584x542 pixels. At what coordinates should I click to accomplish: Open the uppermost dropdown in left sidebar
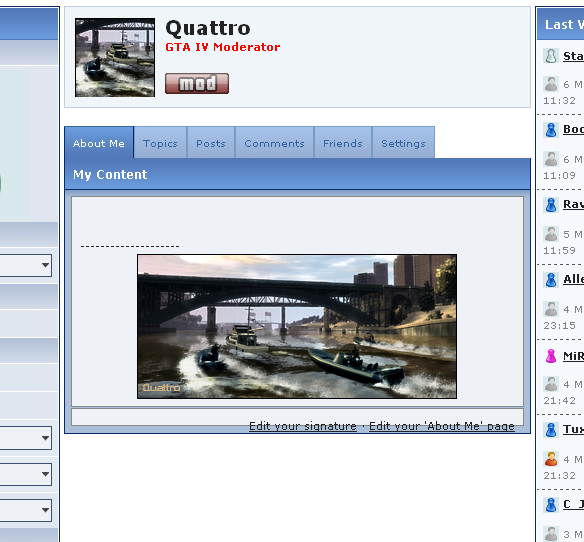tap(25, 265)
